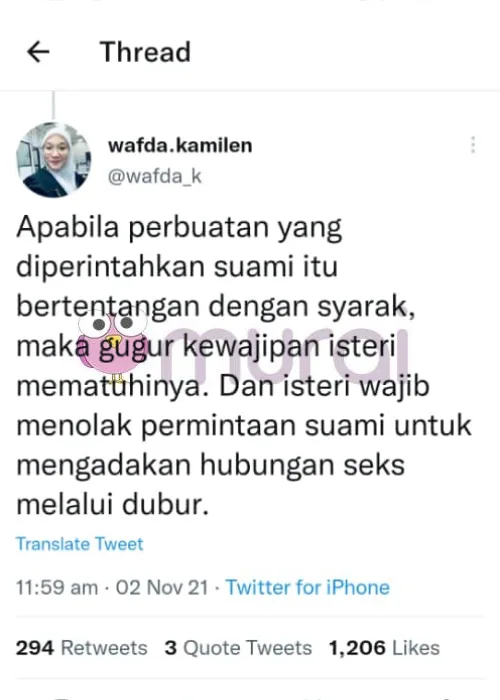500x700 pixels.
Task: Go back using the left arrow
Action: [38, 52]
